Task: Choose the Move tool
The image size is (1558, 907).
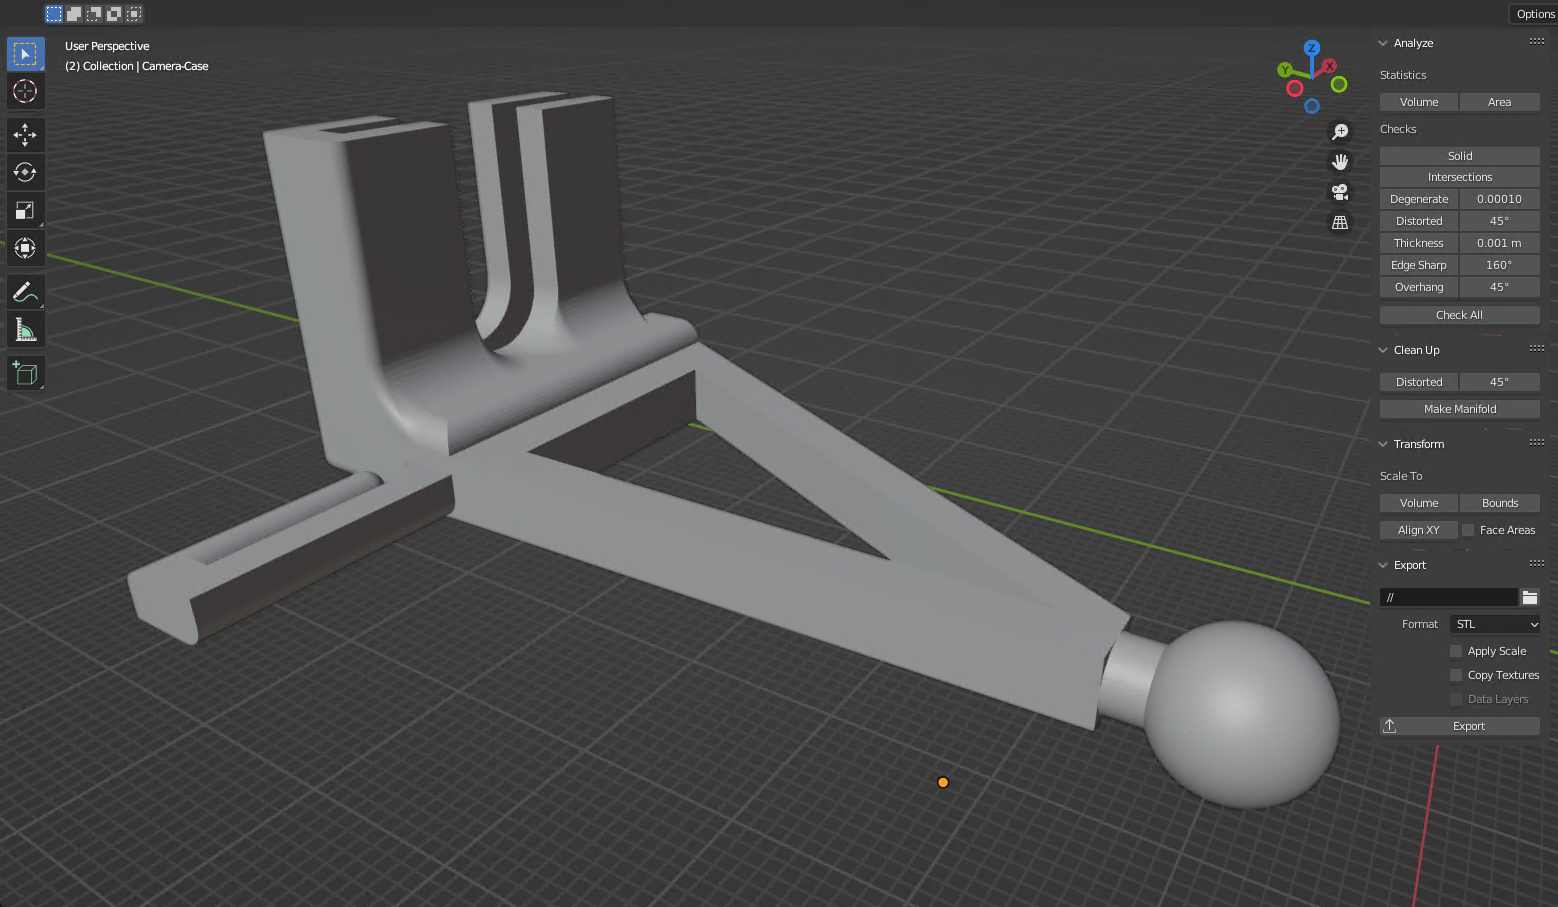Action: pyautogui.click(x=25, y=135)
